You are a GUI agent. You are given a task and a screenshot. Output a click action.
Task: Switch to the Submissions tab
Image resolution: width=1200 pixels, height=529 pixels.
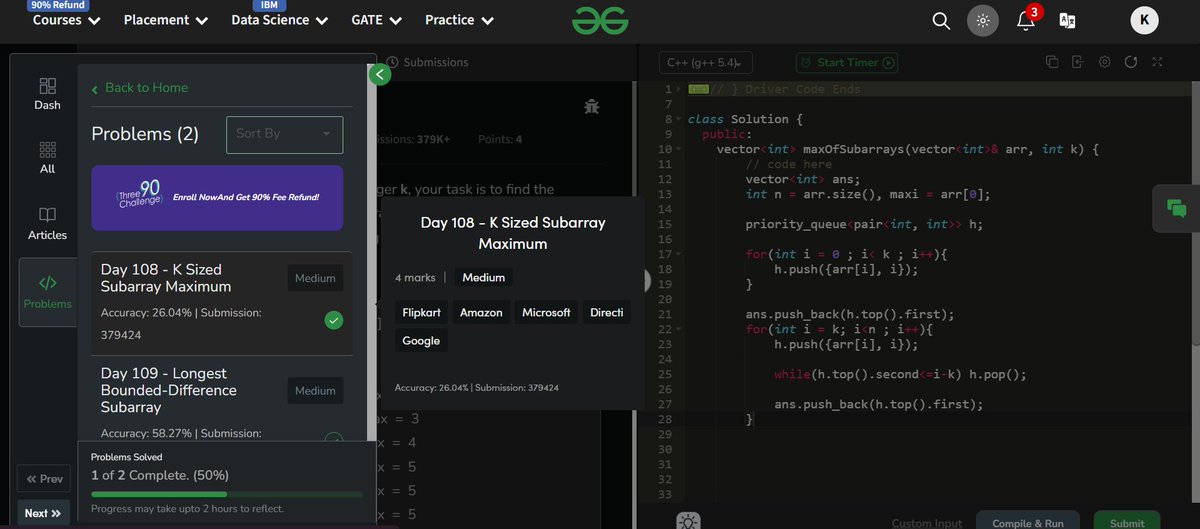coord(428,62)
